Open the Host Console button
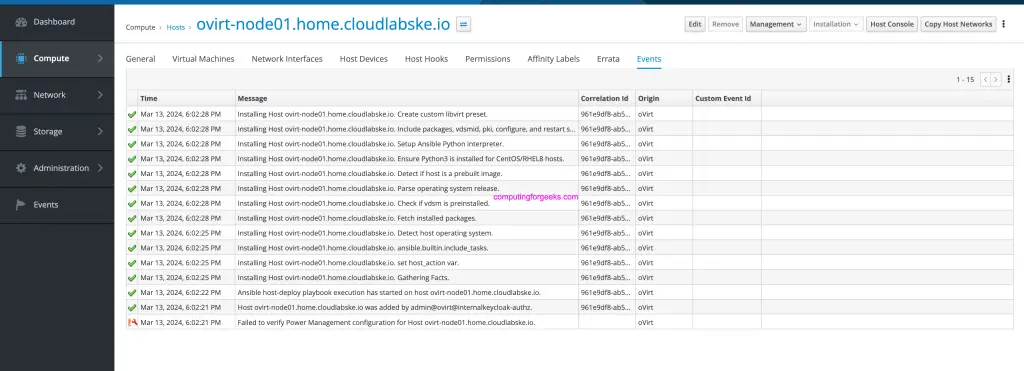This screenshot has width=1024, height=371. point(892,24)
